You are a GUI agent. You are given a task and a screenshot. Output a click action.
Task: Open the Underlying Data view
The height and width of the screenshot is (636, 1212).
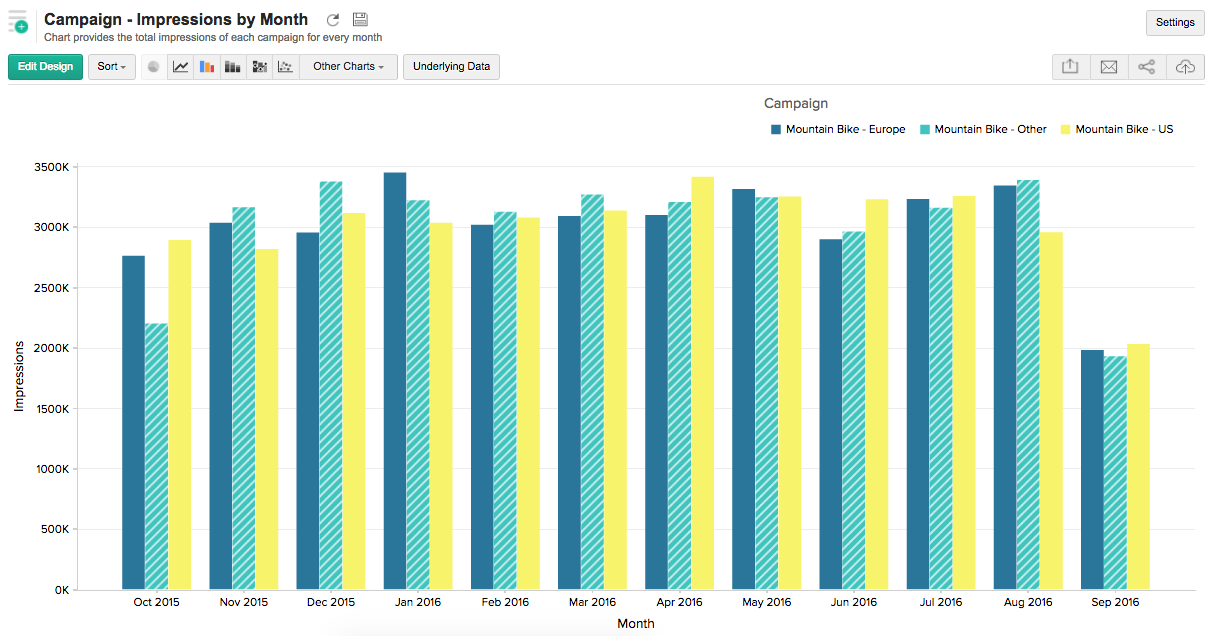pos(451,67)
